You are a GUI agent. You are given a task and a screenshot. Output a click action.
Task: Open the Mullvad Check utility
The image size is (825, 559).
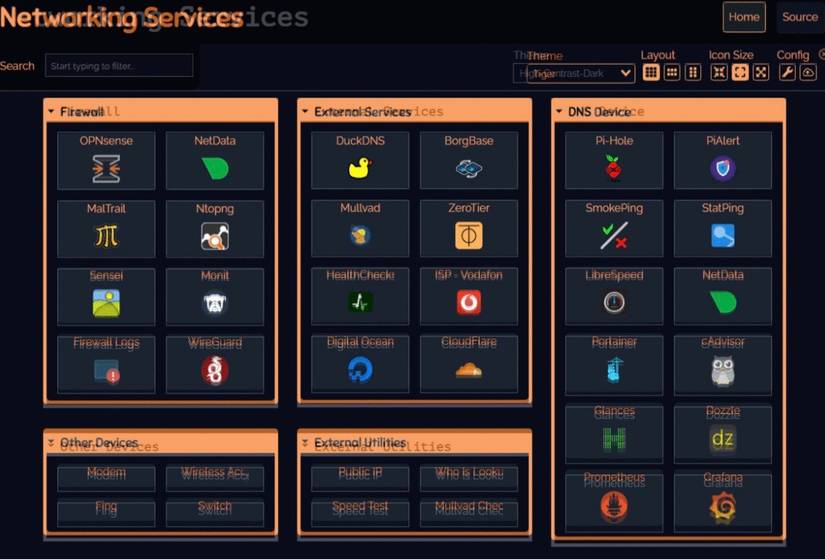(x=469, y=513)
